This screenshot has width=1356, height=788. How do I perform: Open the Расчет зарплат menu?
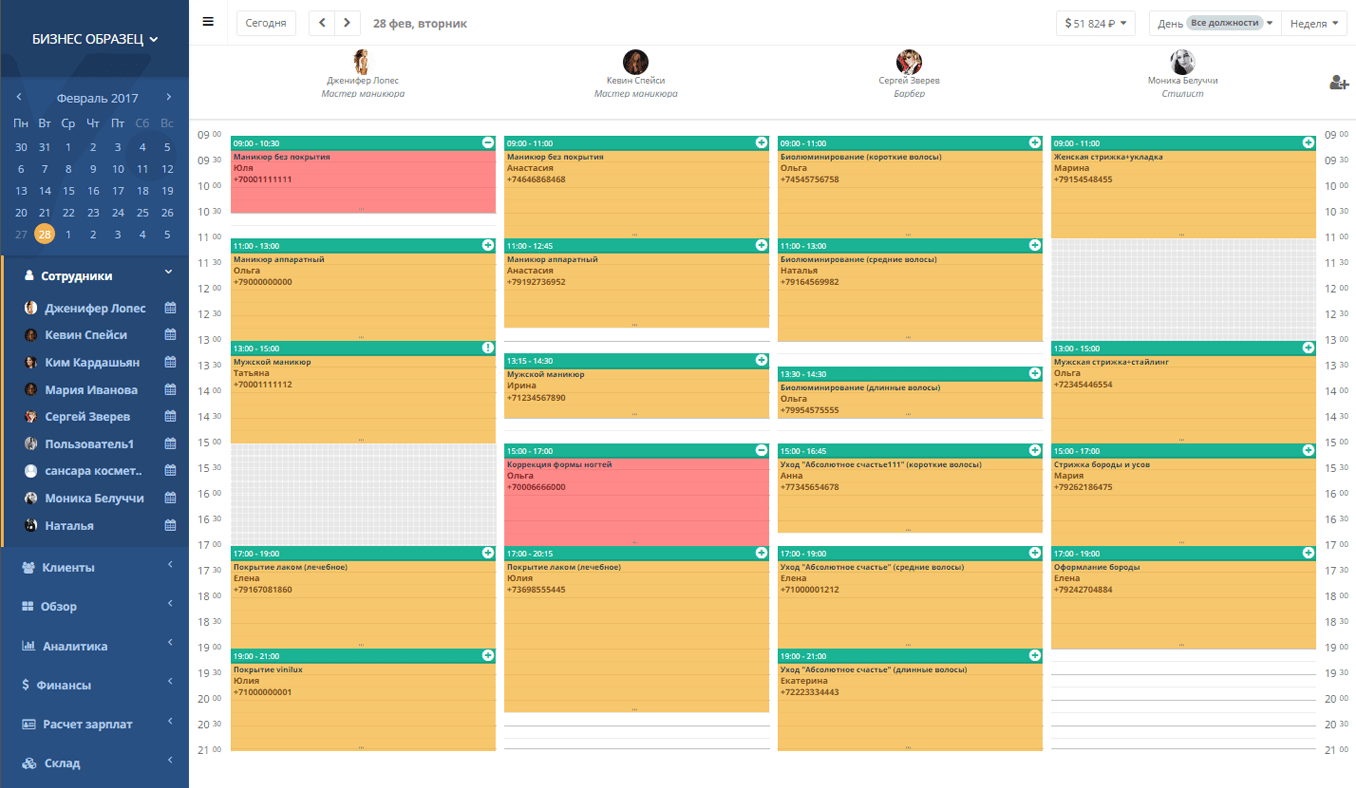[30, 724]
